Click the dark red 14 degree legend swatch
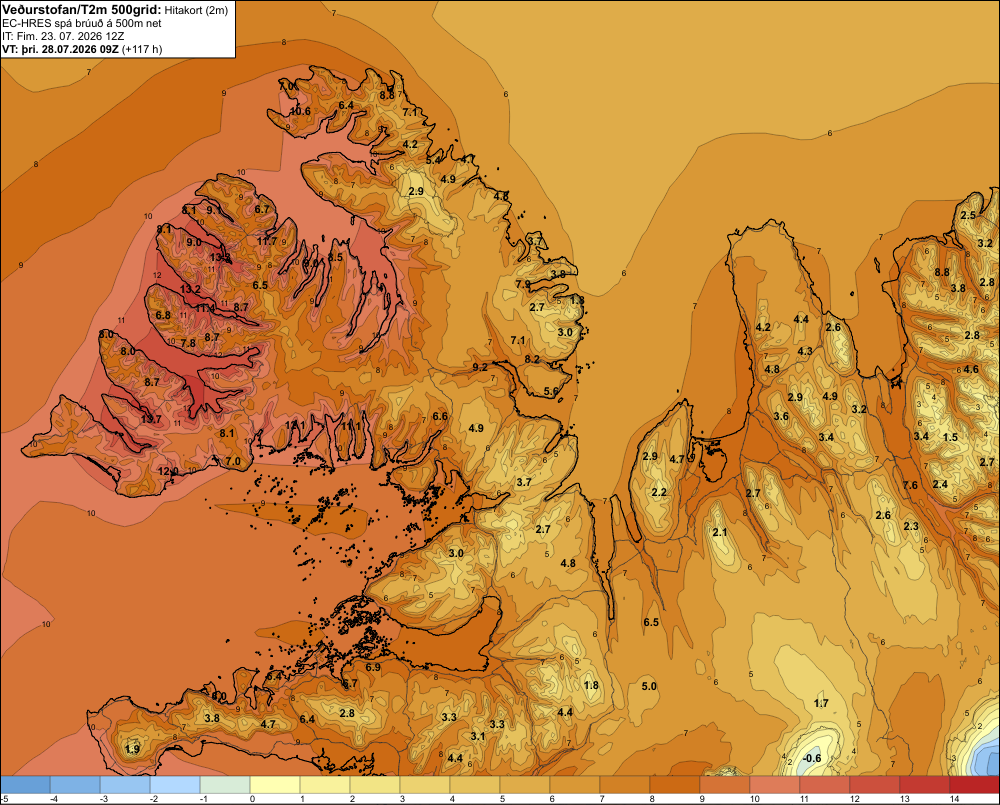The width and height of the screenshot is (1000, 805). point(974,785)
